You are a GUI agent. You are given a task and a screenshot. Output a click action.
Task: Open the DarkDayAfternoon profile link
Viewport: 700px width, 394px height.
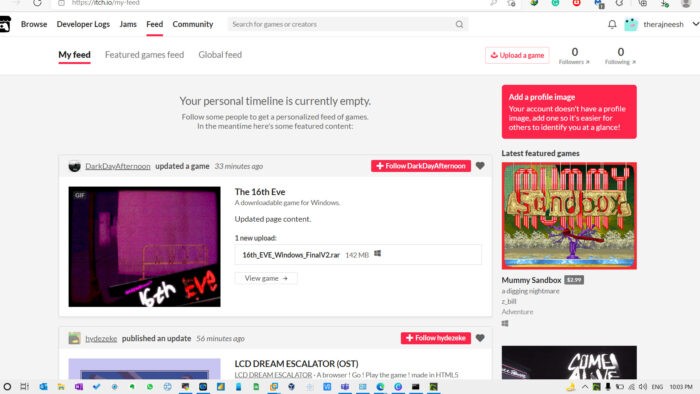(x=118, y=166)
